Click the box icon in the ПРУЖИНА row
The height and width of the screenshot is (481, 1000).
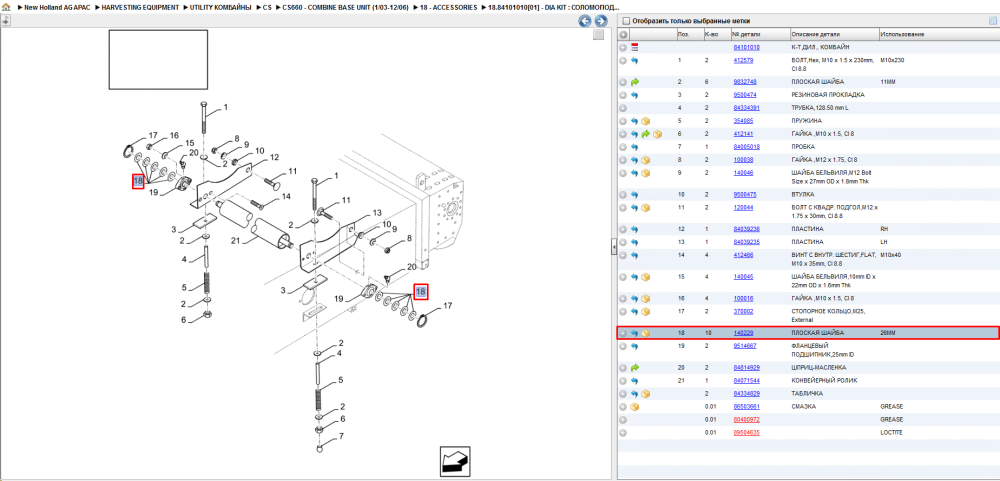coord(645,121)
